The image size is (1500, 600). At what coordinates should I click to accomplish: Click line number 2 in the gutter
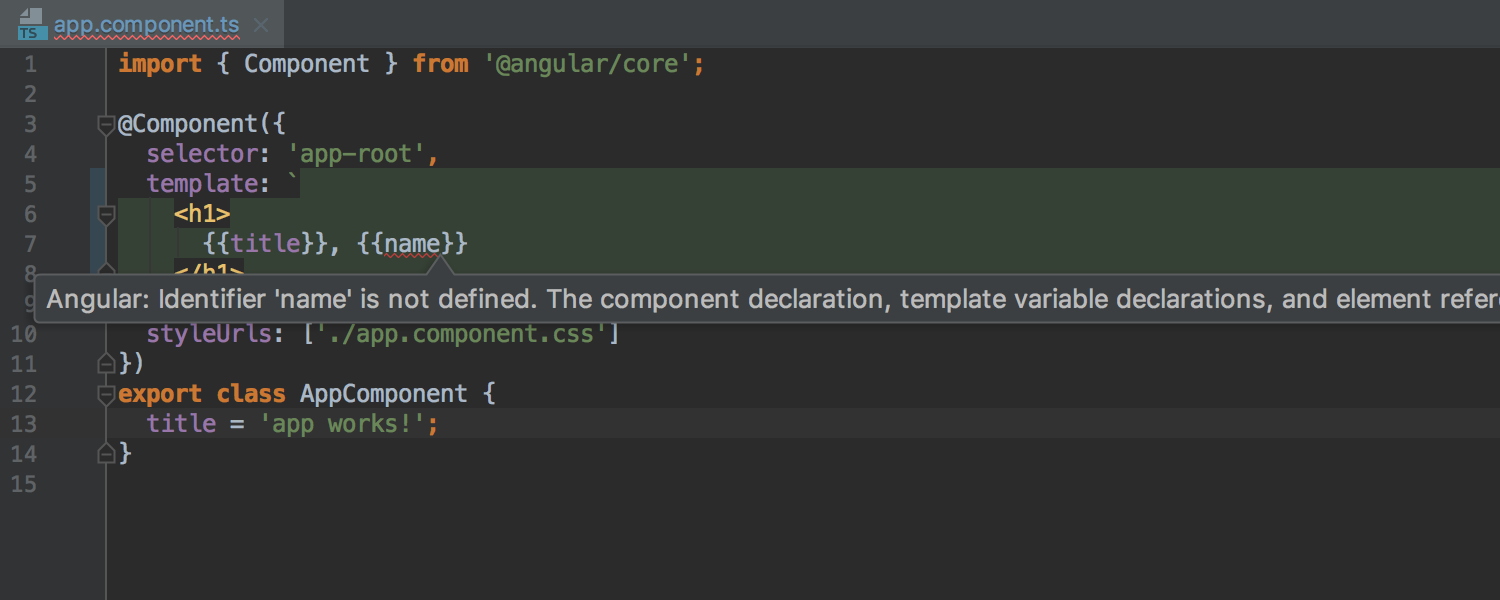click(x=30, y=94)
